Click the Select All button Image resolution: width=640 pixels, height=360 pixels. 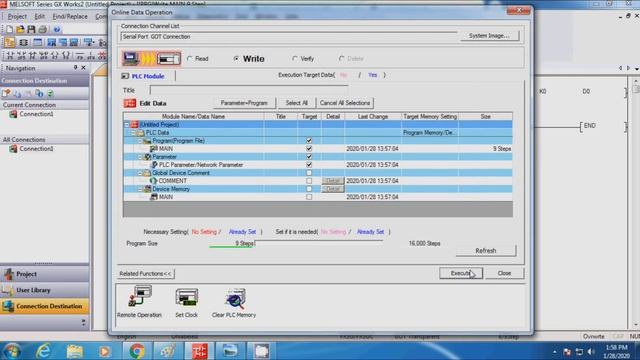pyautogui.click(x=296, y=103)
